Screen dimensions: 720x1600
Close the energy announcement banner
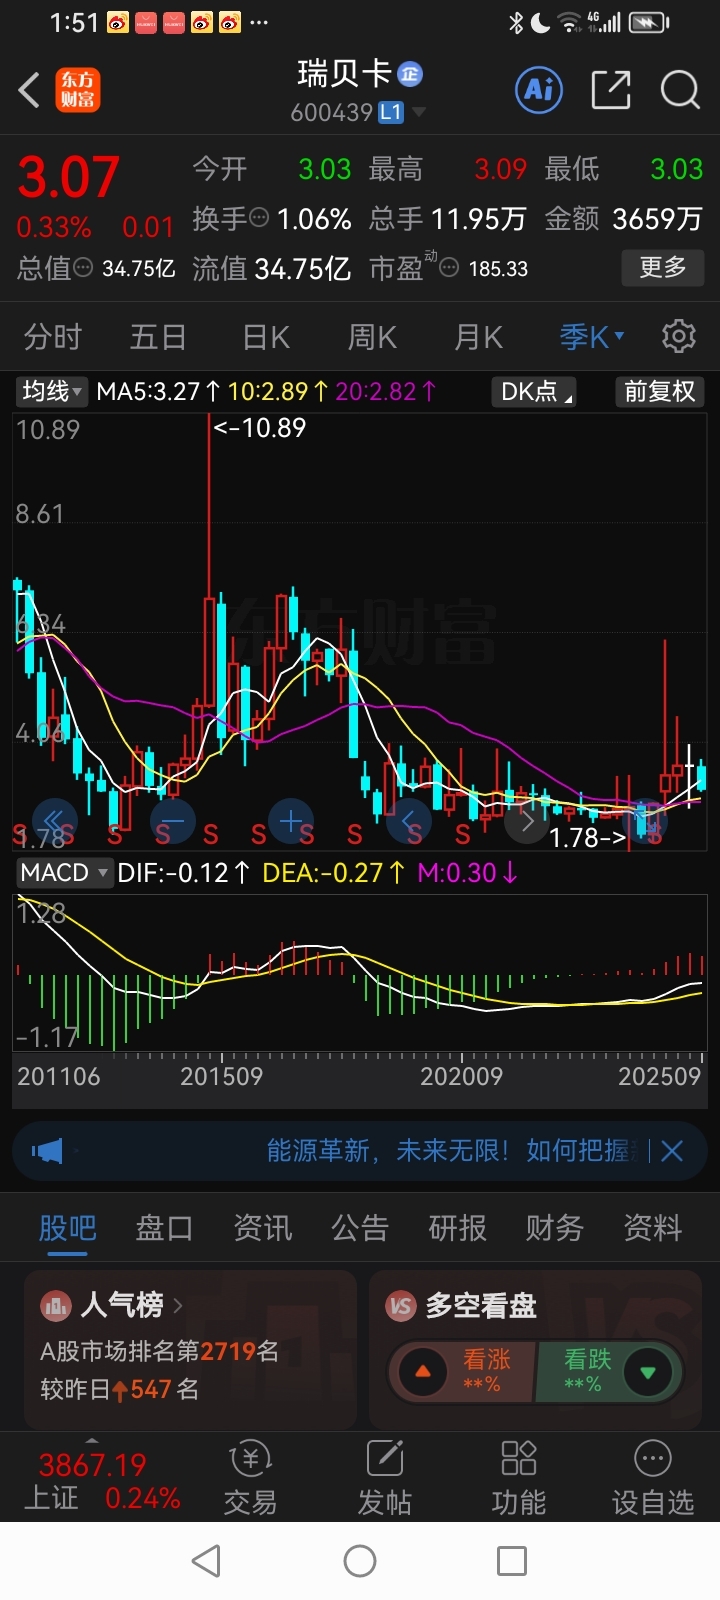[672, 1151]
